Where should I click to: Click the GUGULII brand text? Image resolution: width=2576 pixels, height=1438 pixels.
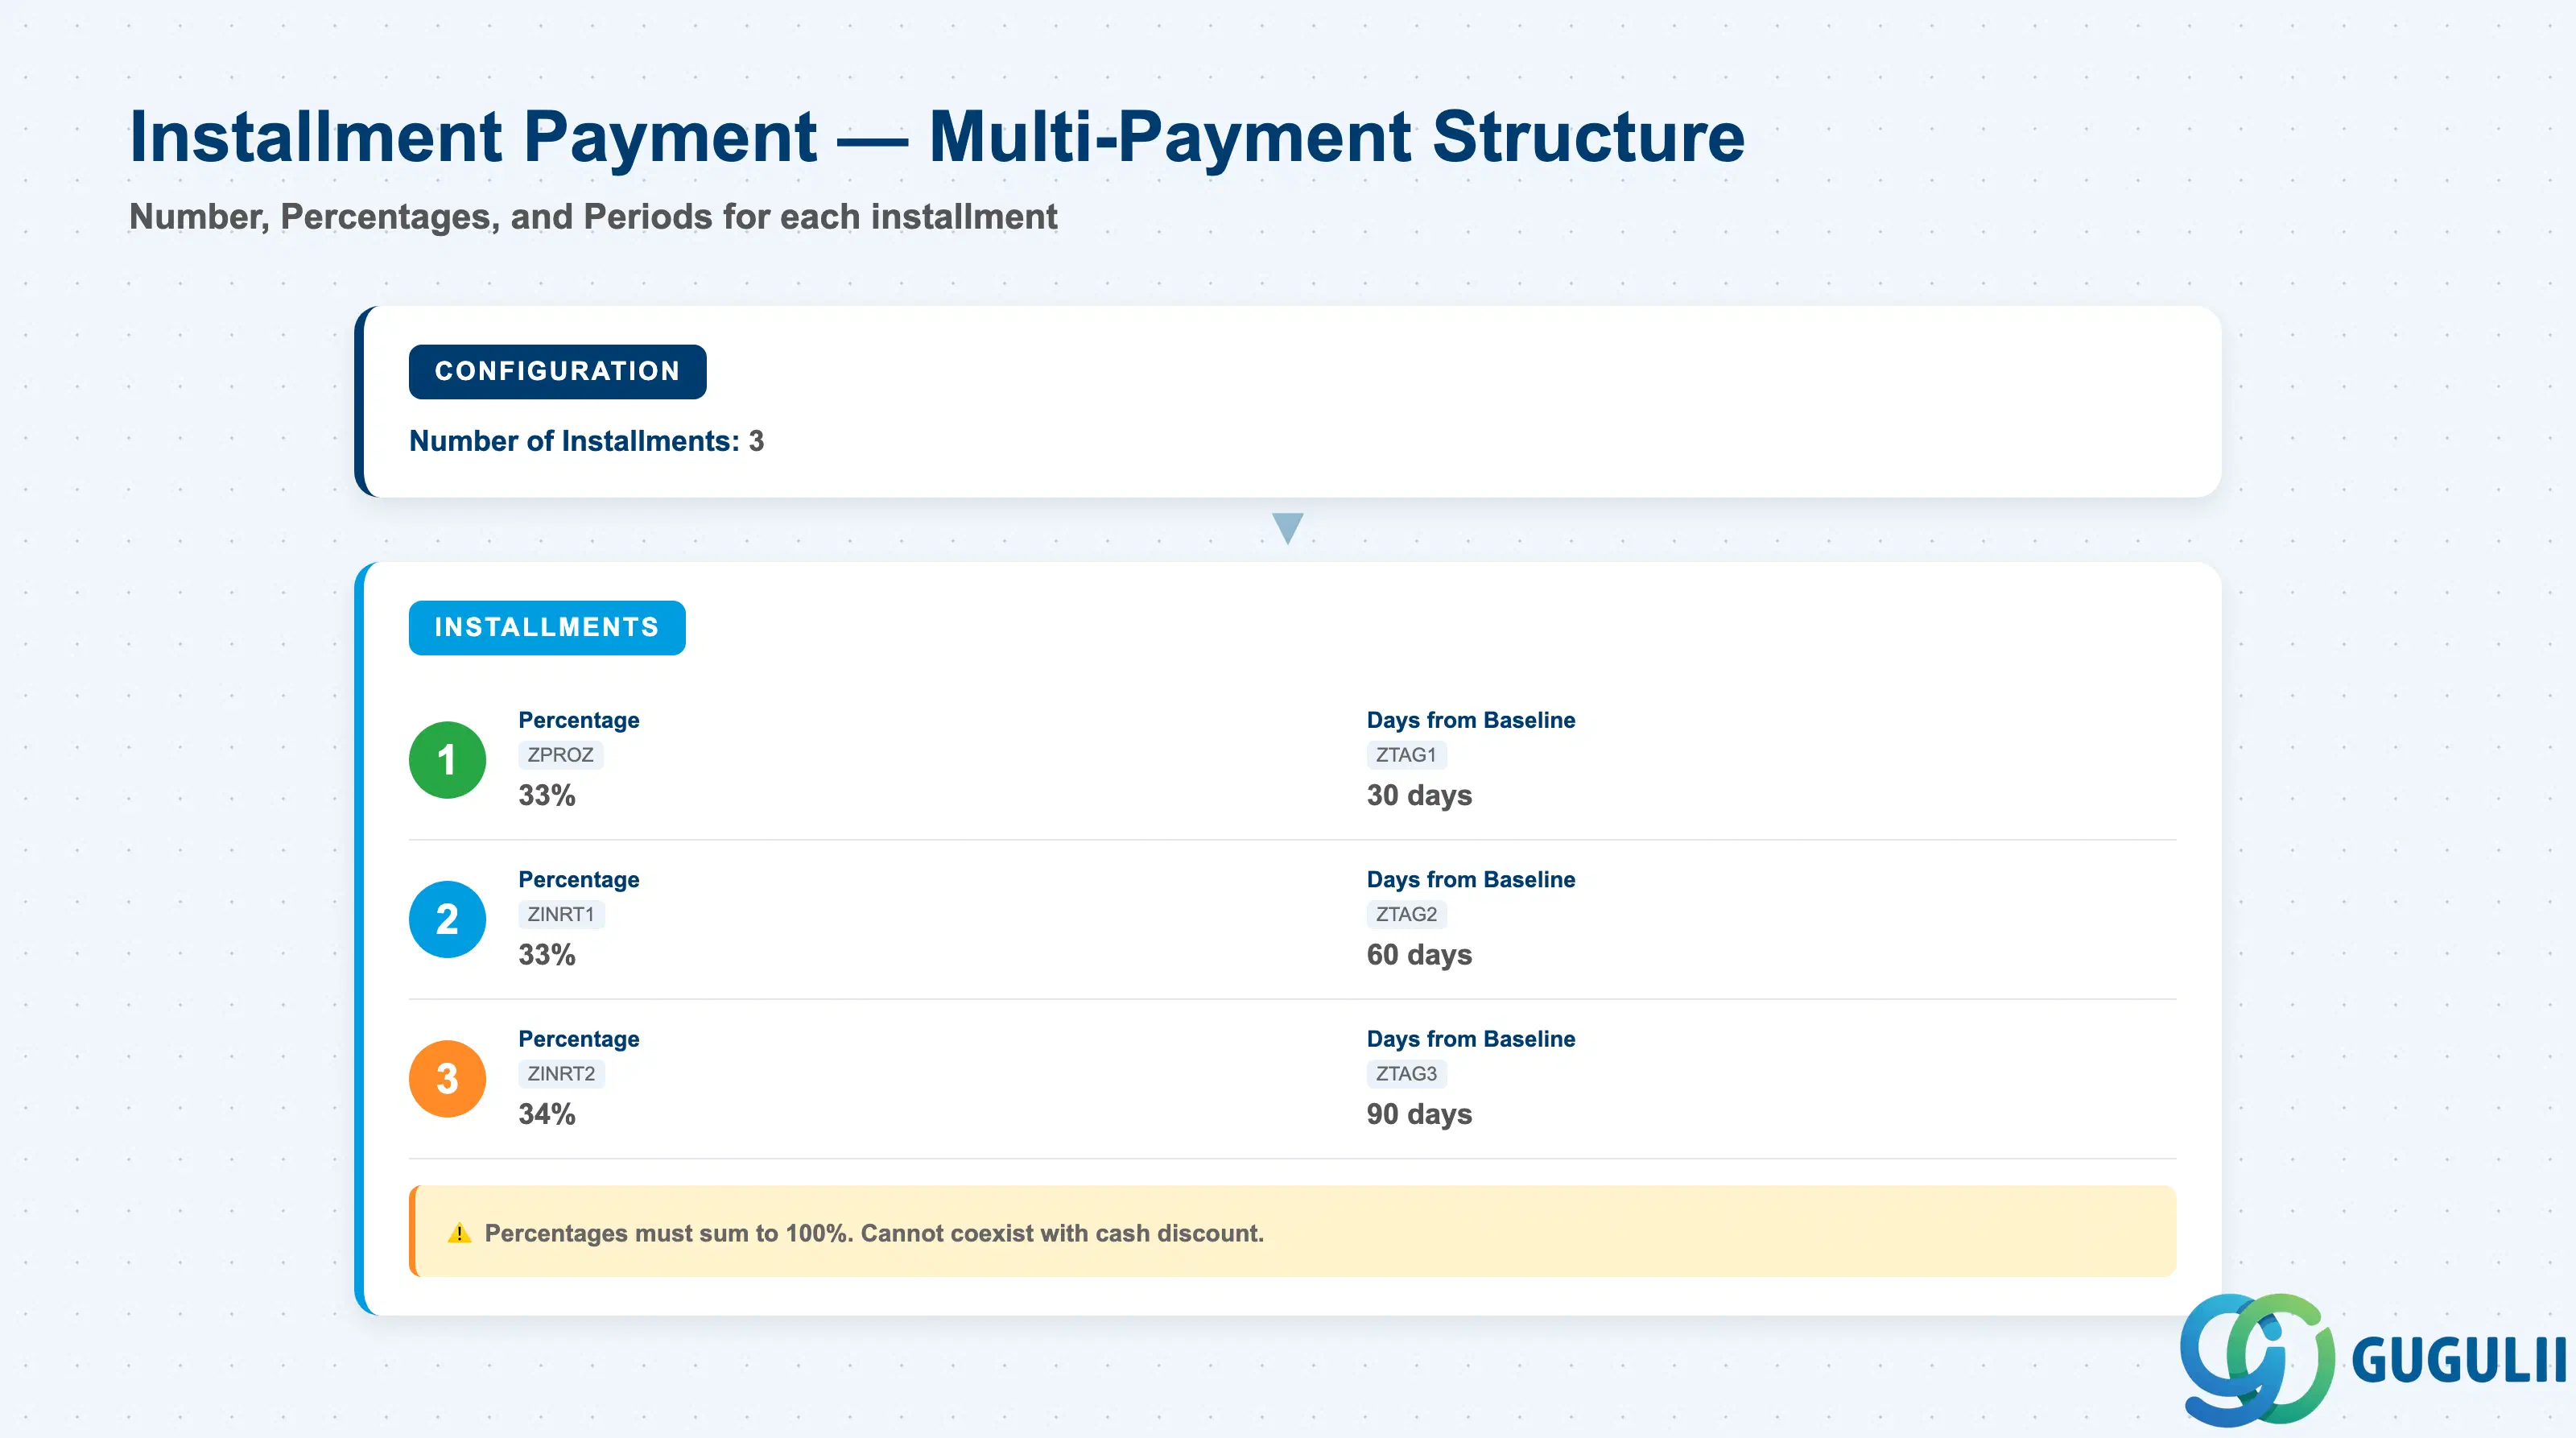coord(2458,1360)
